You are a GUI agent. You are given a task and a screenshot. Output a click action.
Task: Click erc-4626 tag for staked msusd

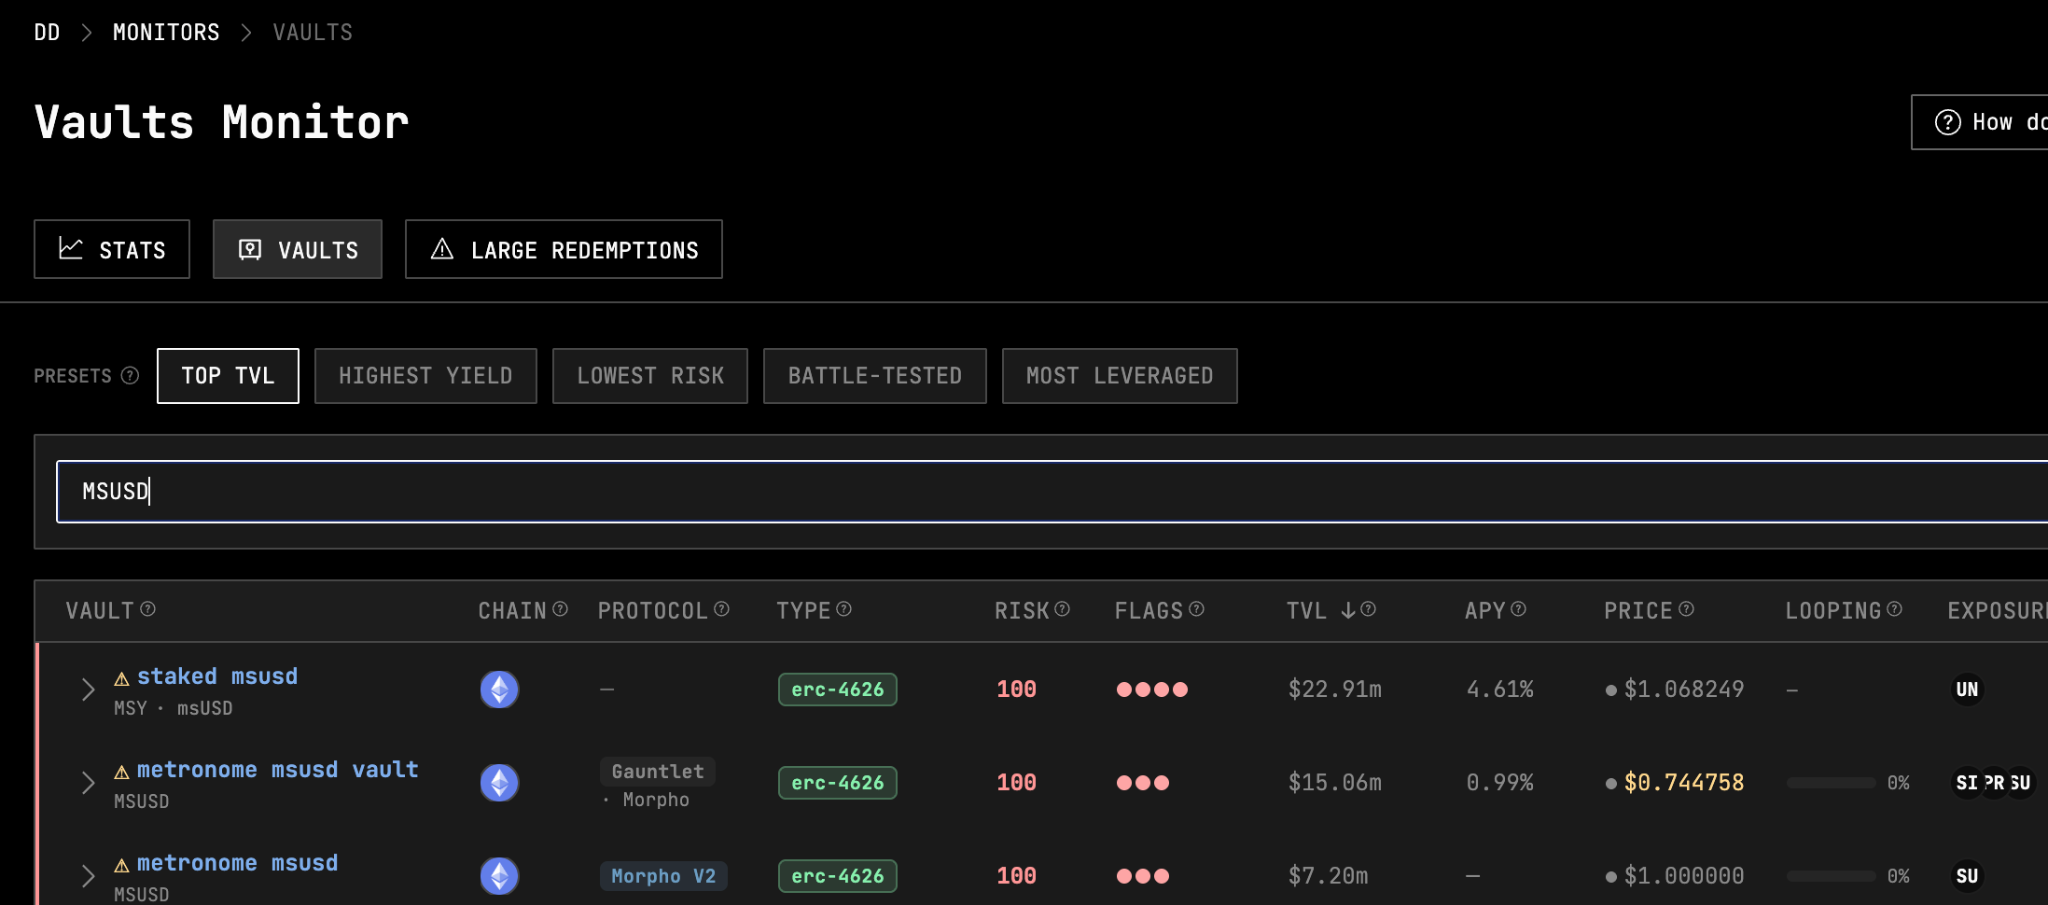click(x=838, y=689)
